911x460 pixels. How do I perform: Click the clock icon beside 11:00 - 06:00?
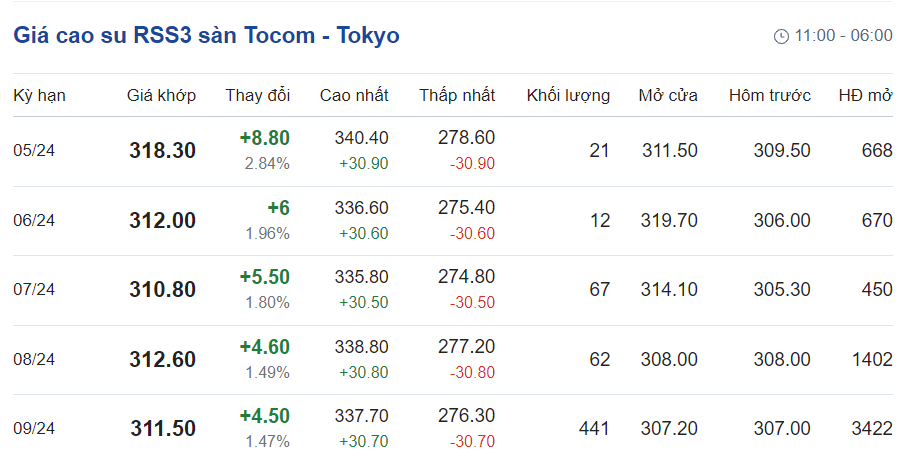click(781, 36)
